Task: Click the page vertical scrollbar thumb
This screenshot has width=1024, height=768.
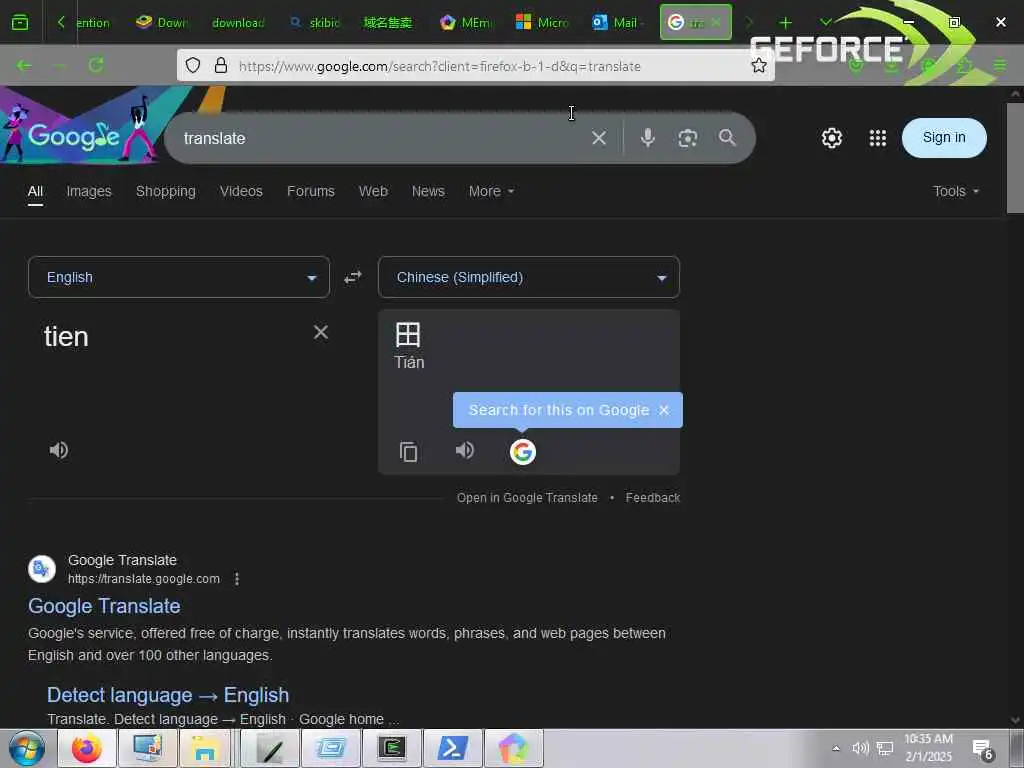Action: tap(1015, 158)
